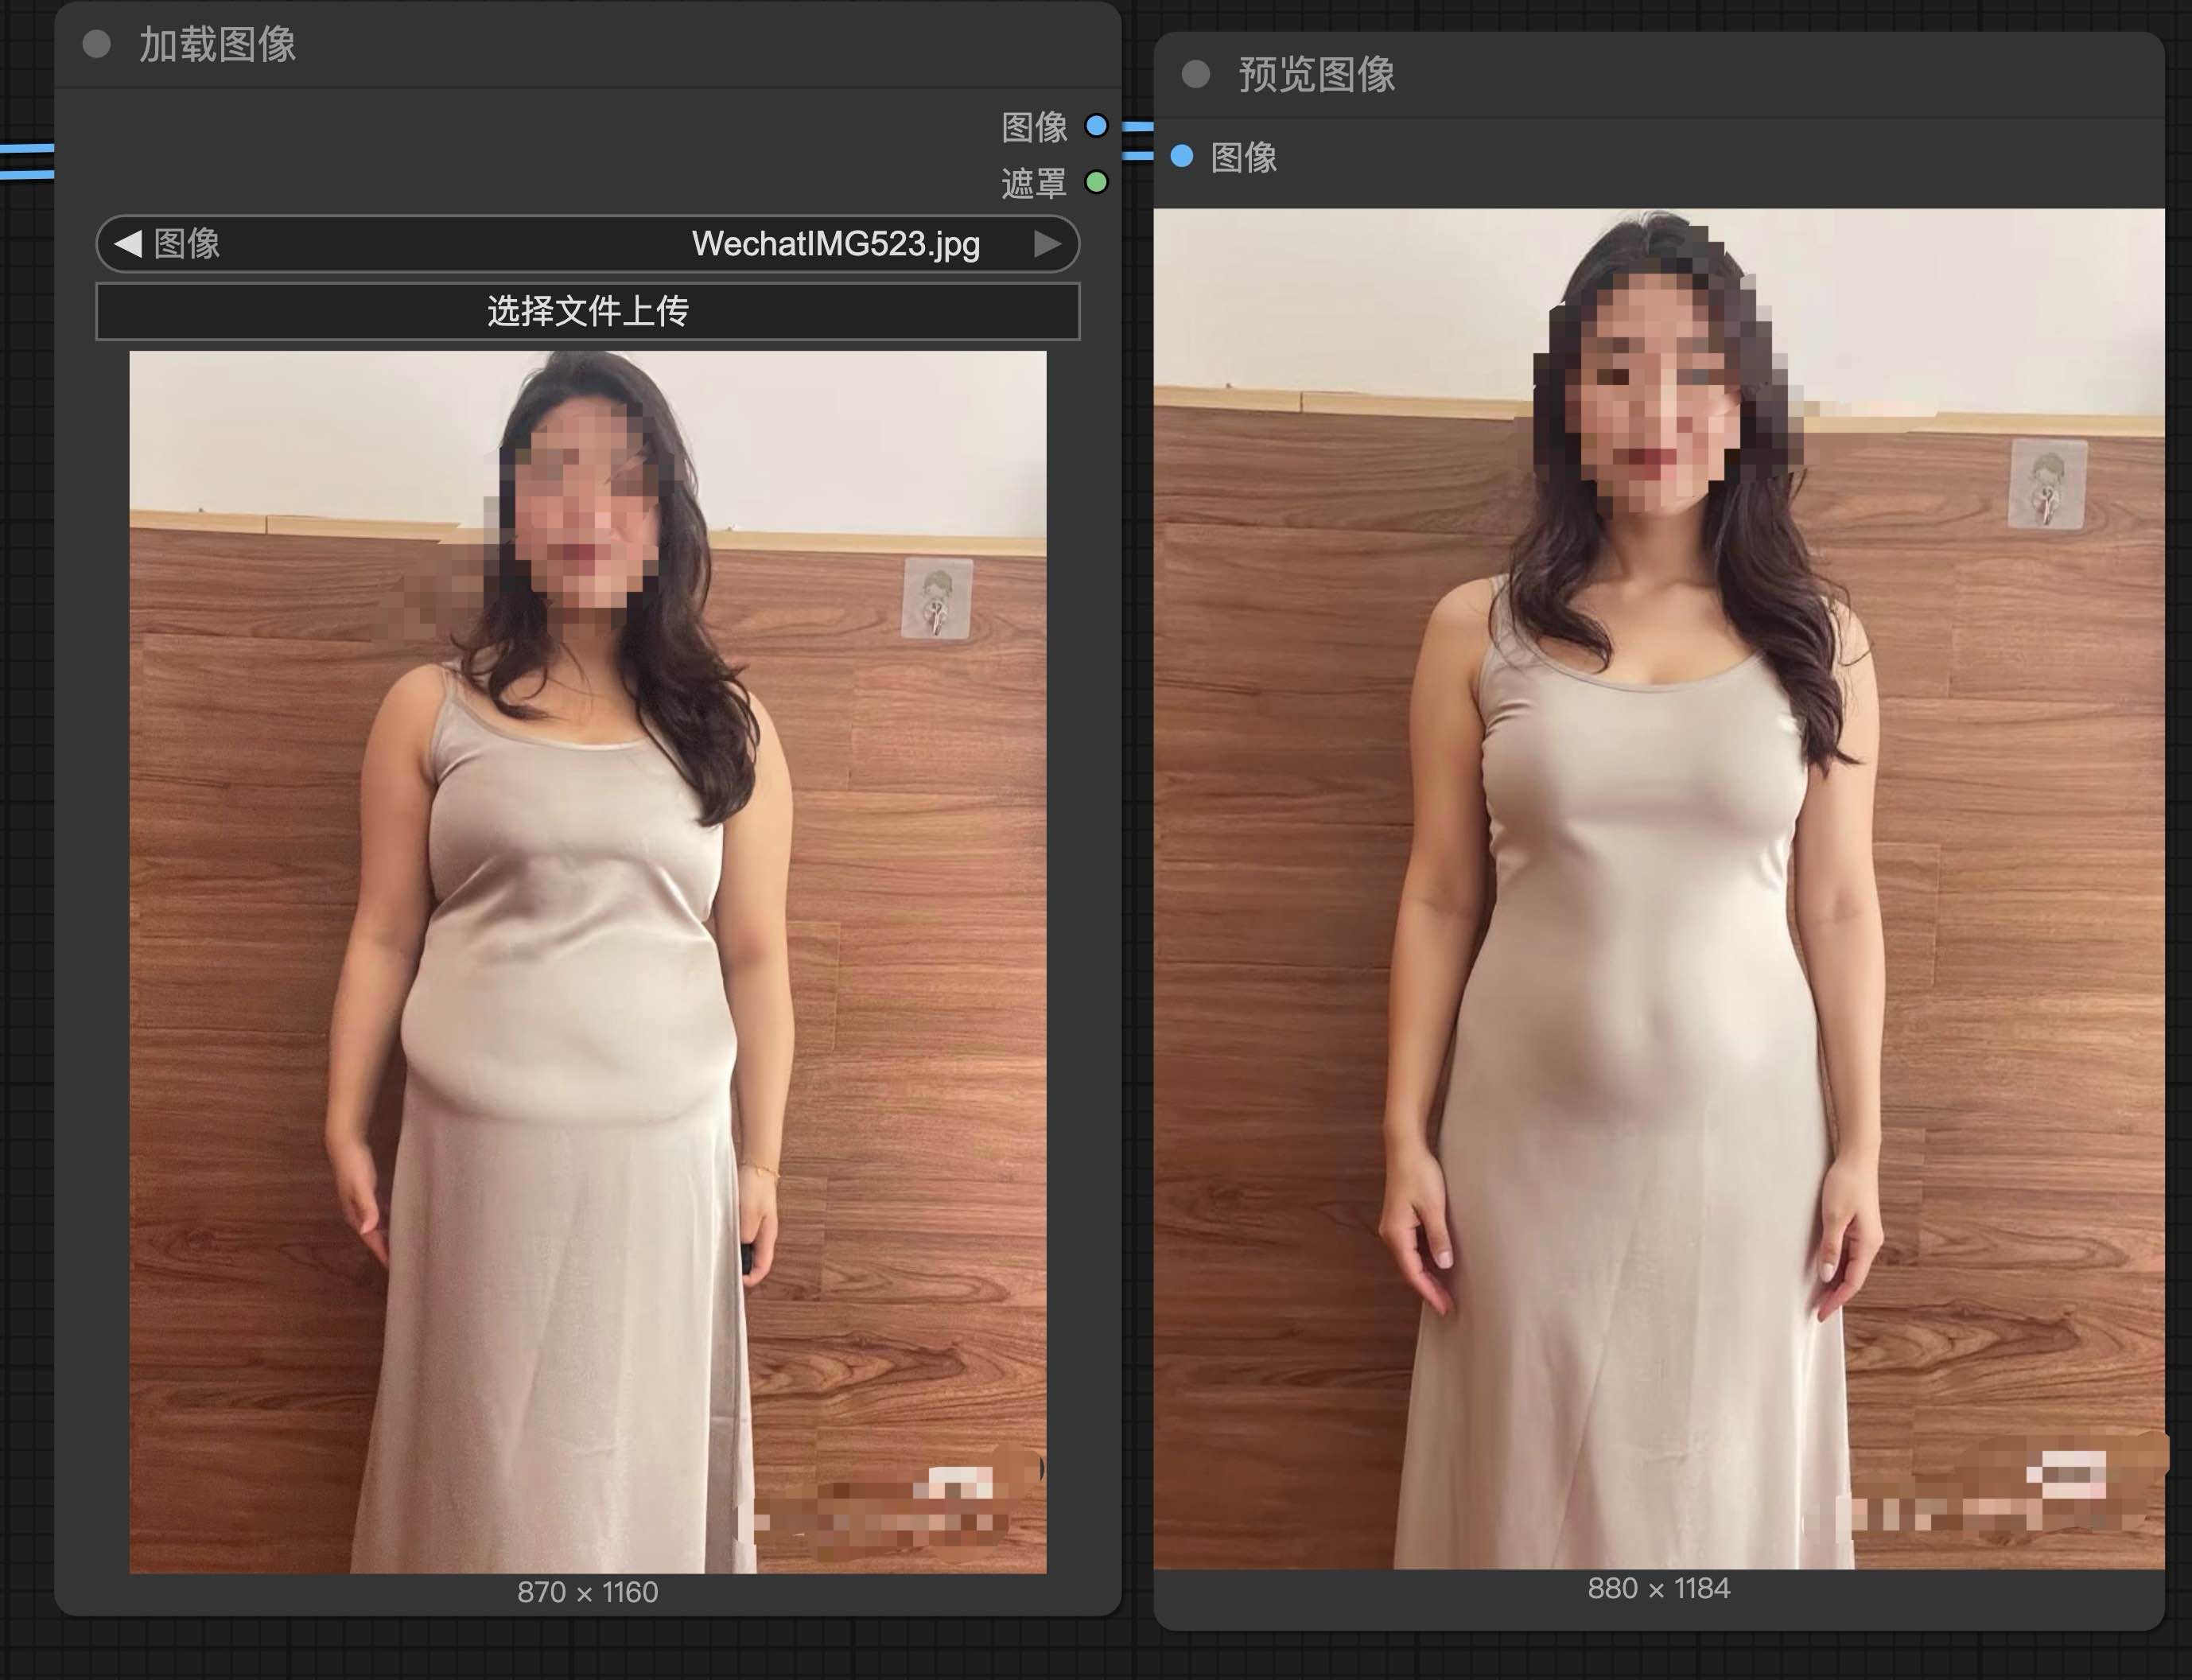This screenshot has height=1680, width=2192.
Task: Collapse the 加载图像 node via its gray dot
Action: point(96,44)
